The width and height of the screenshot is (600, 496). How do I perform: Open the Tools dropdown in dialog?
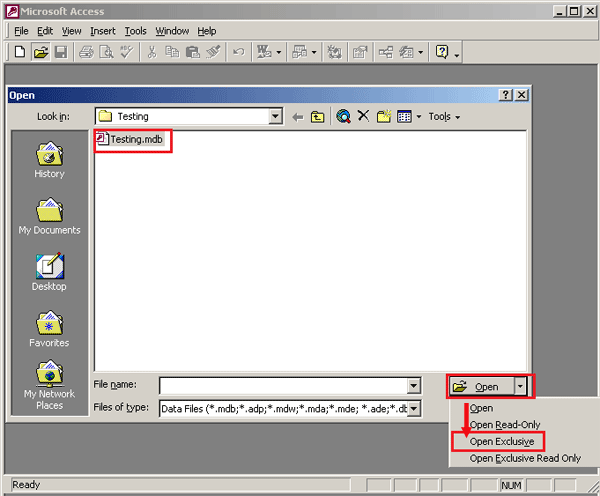(x=444, y=116)
